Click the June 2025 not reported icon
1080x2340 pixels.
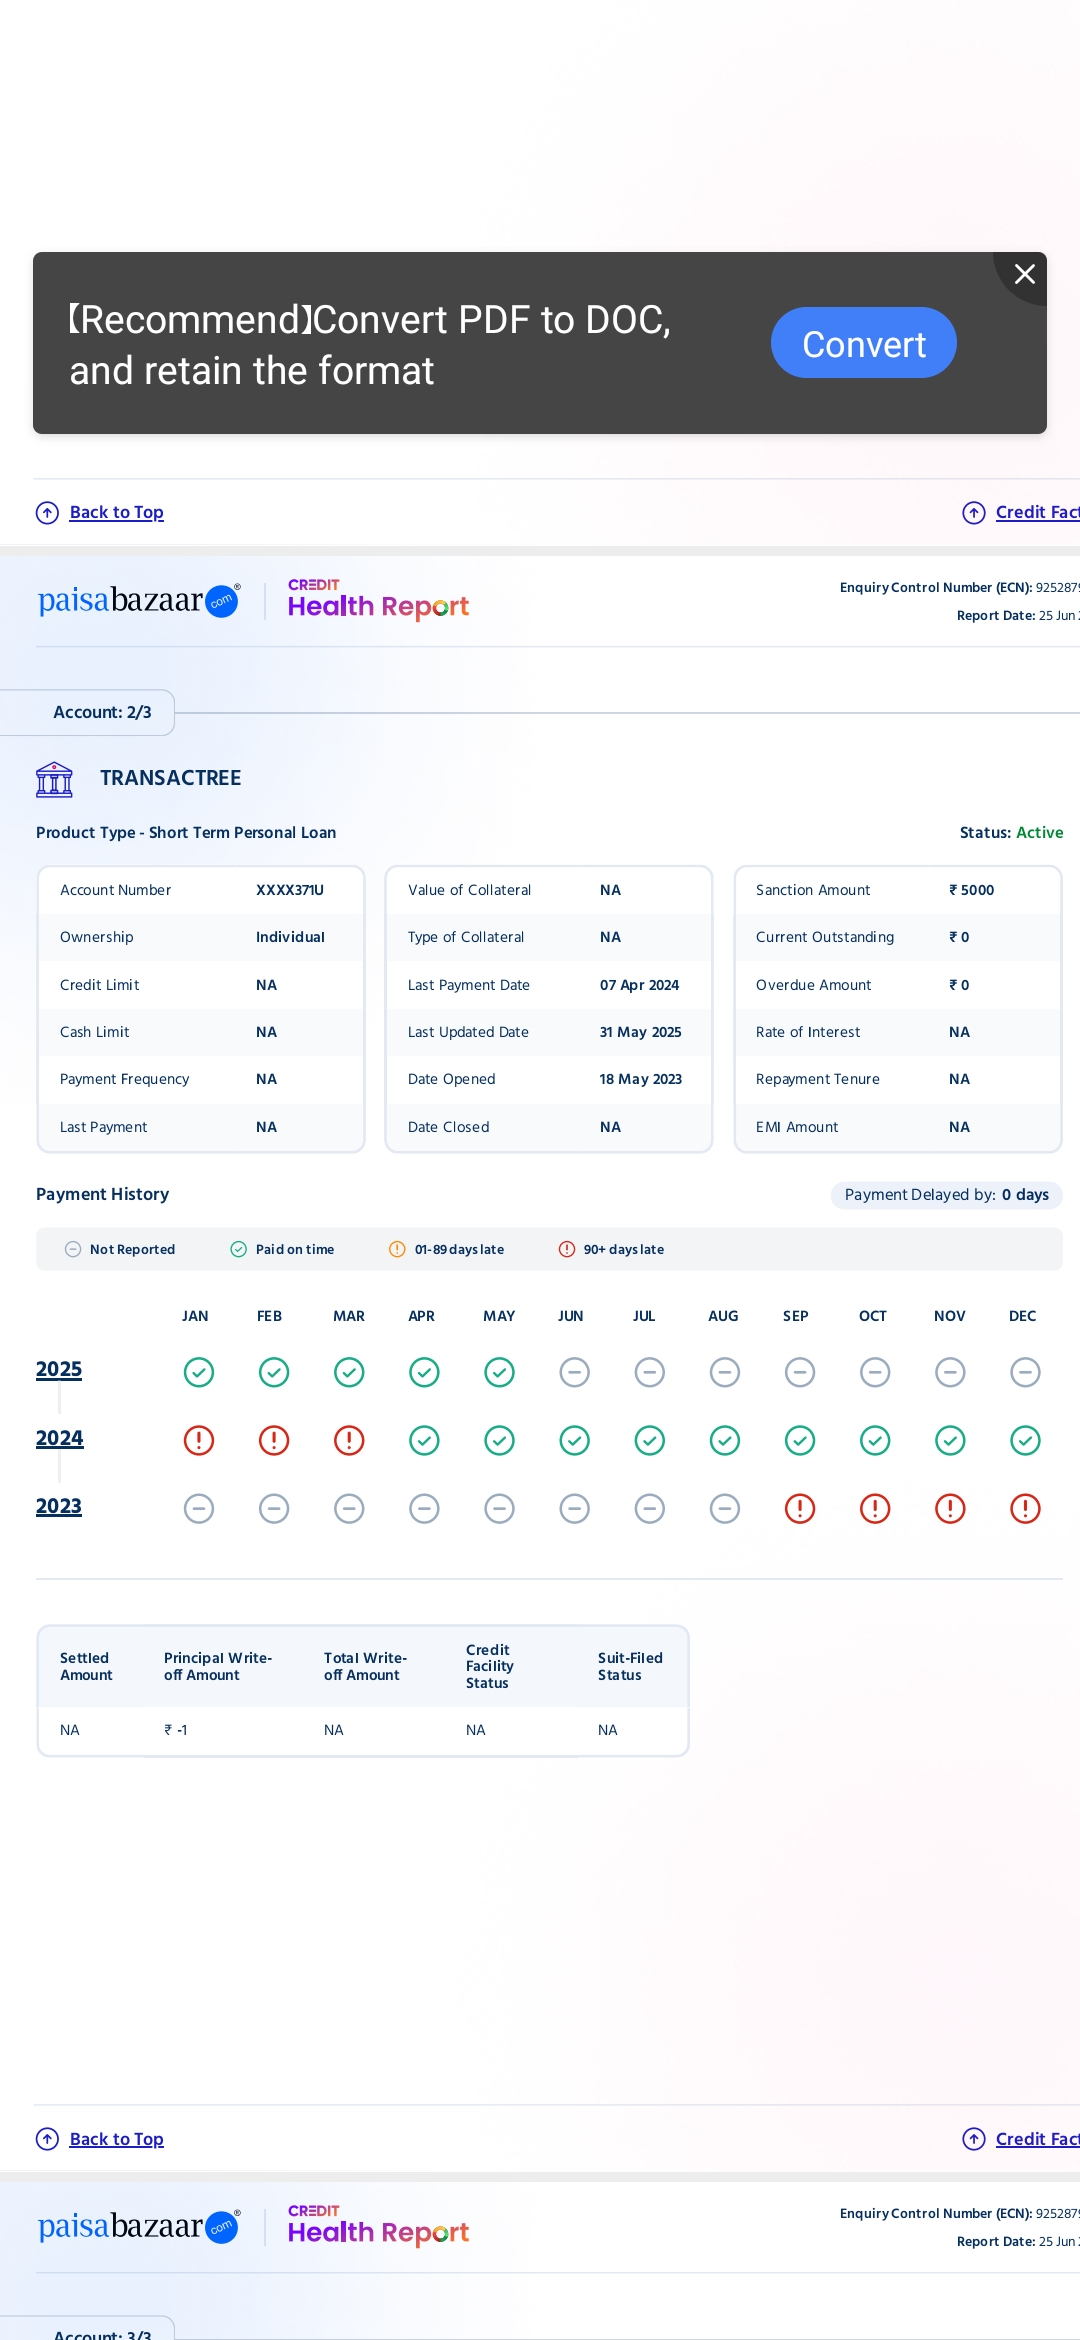point(574,1372)
